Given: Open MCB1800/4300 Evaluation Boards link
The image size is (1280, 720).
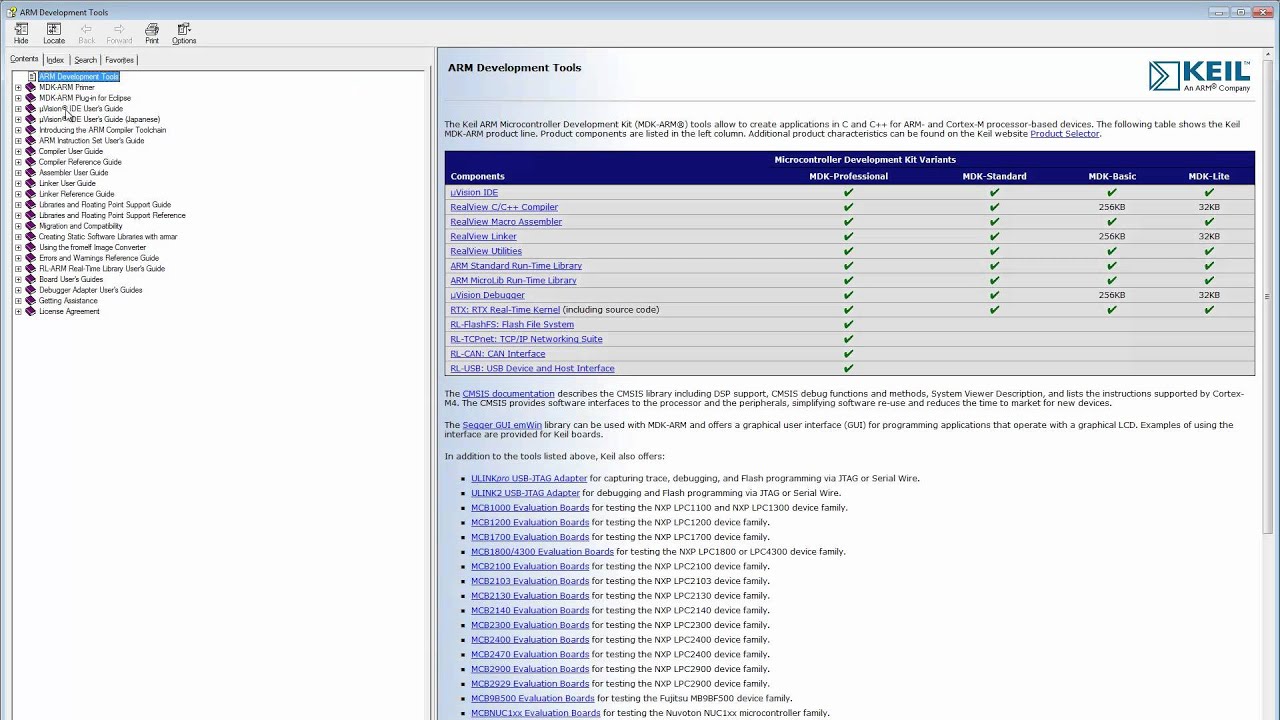Looking at the screenshot, I should click(x=542, y=552).
